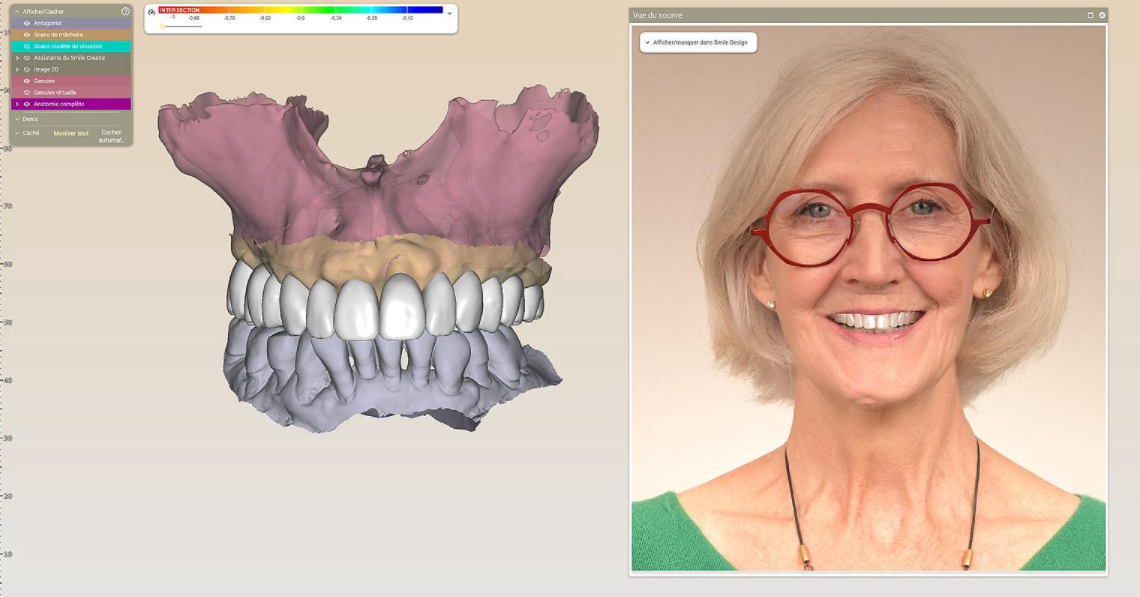Expand the Intersection color scale dropdown arrow
The image size is (1140, 597).
point(450,13)
